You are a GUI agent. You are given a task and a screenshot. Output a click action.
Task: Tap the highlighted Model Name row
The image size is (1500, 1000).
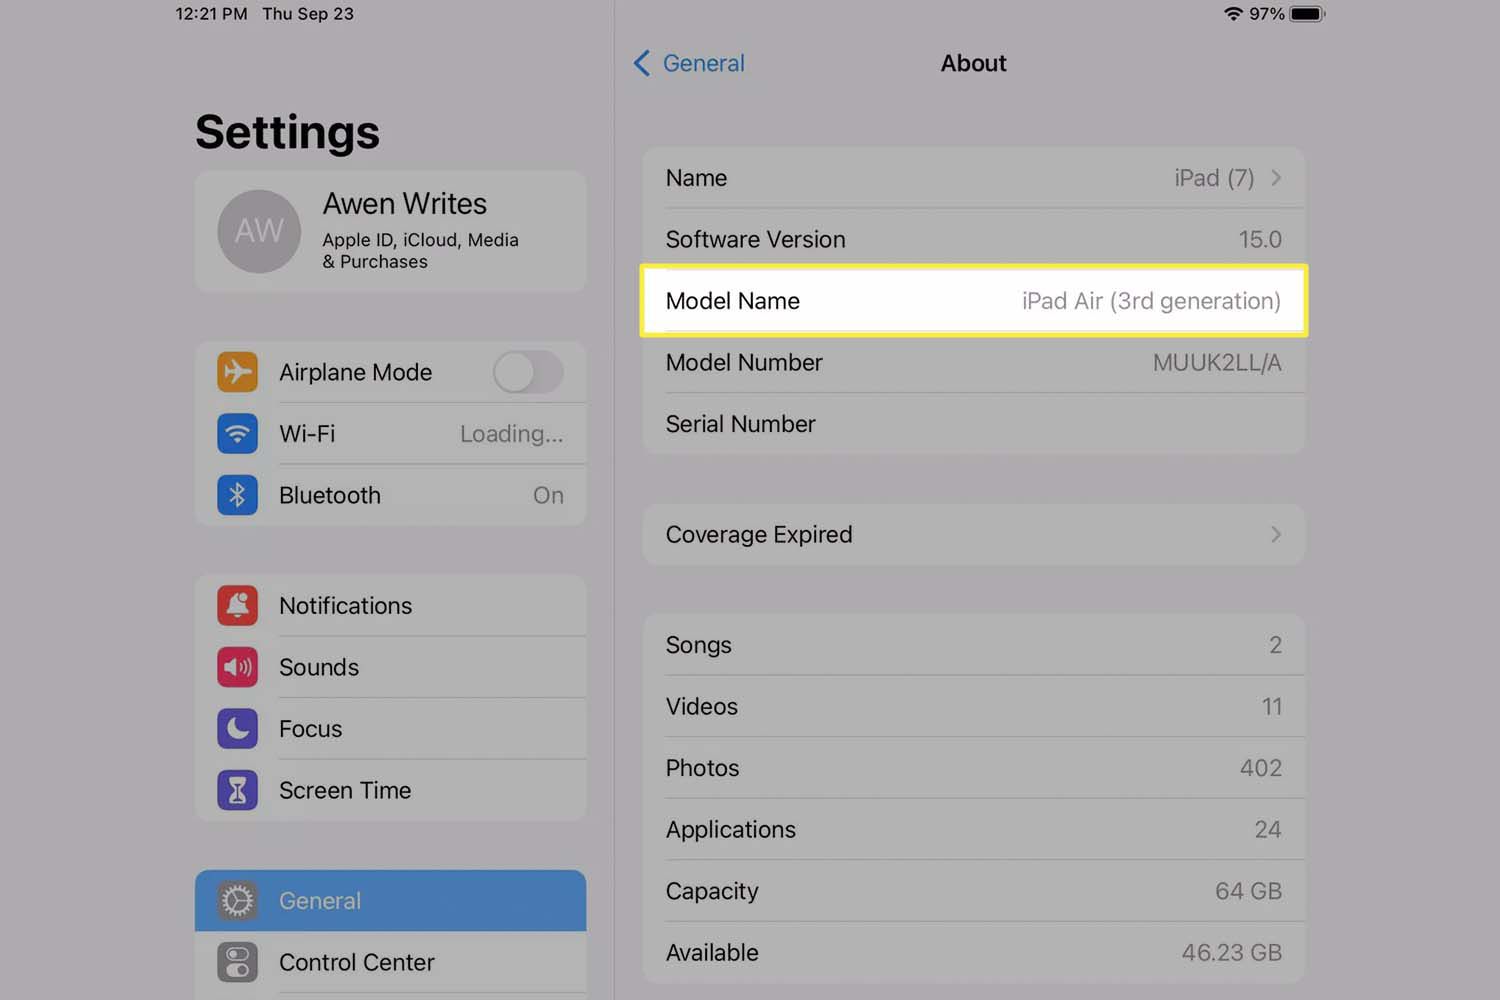(x=973, y=301)
